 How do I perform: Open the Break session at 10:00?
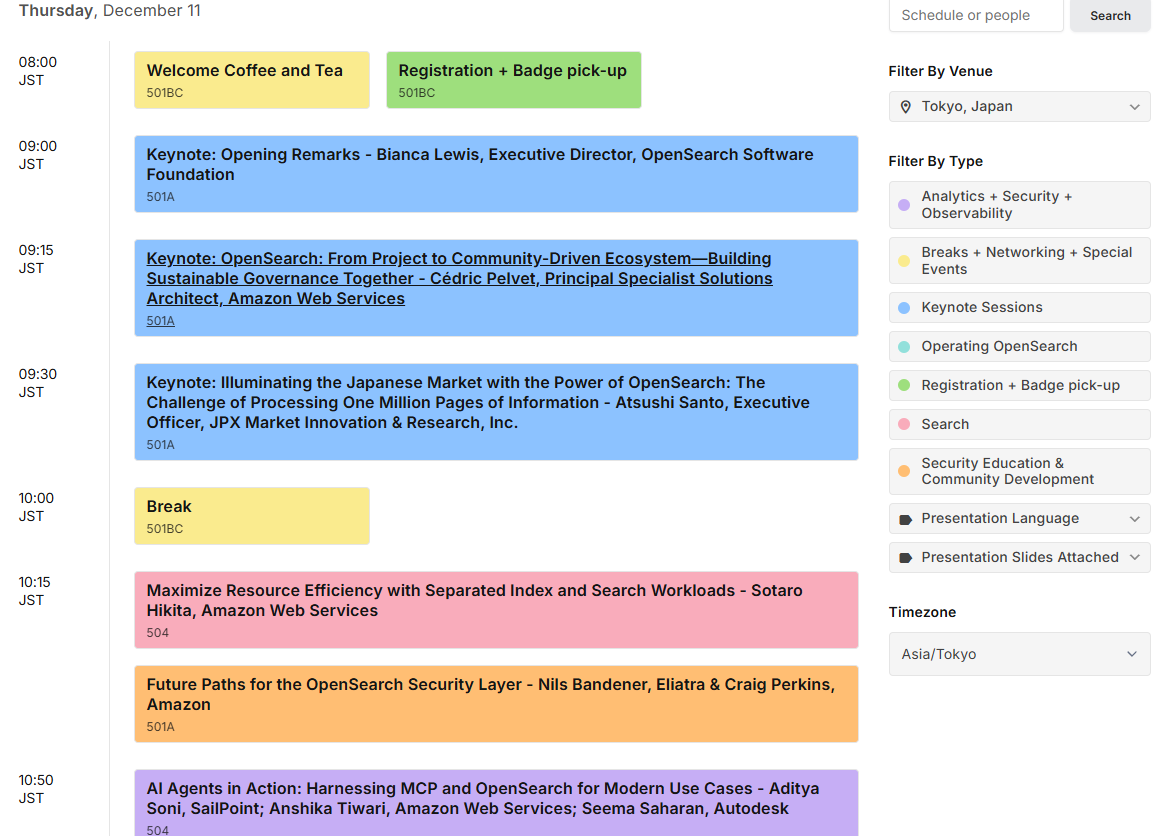pyautogui.click(x=252, y=516)
